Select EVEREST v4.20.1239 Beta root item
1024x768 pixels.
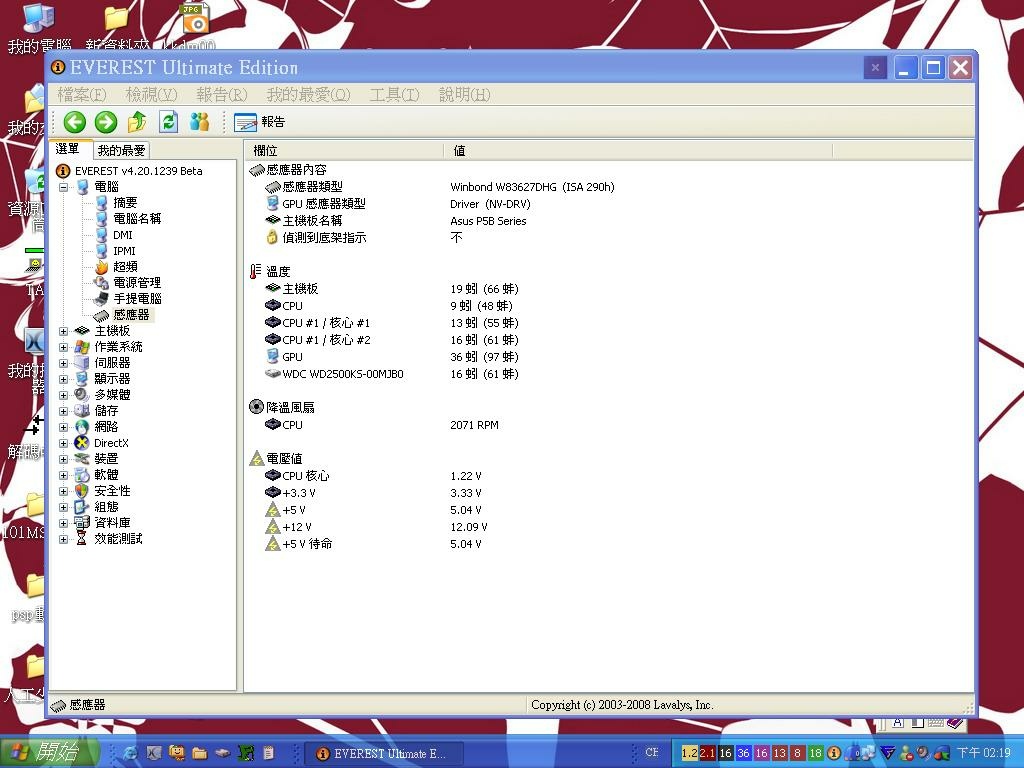click(x=138, y=171)
